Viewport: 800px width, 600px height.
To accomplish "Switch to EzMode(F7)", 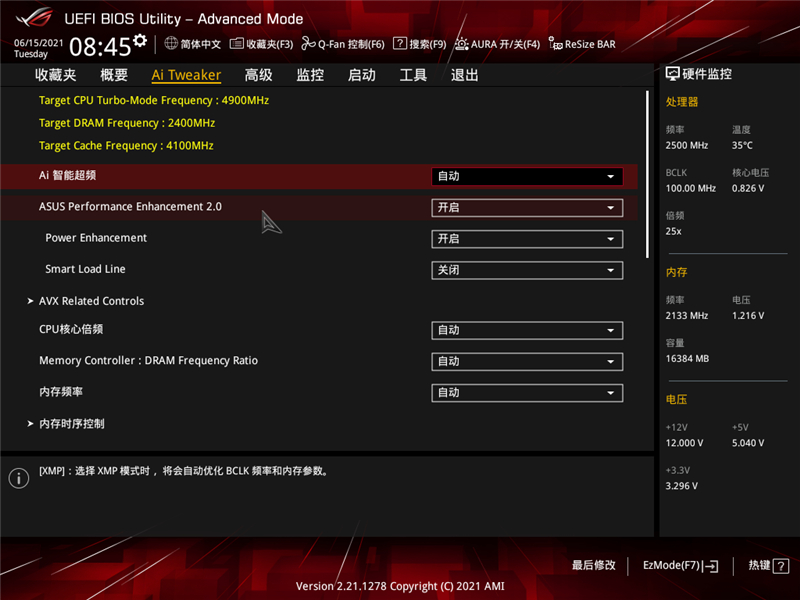I will pyautogui.click(x=680, y=565).
